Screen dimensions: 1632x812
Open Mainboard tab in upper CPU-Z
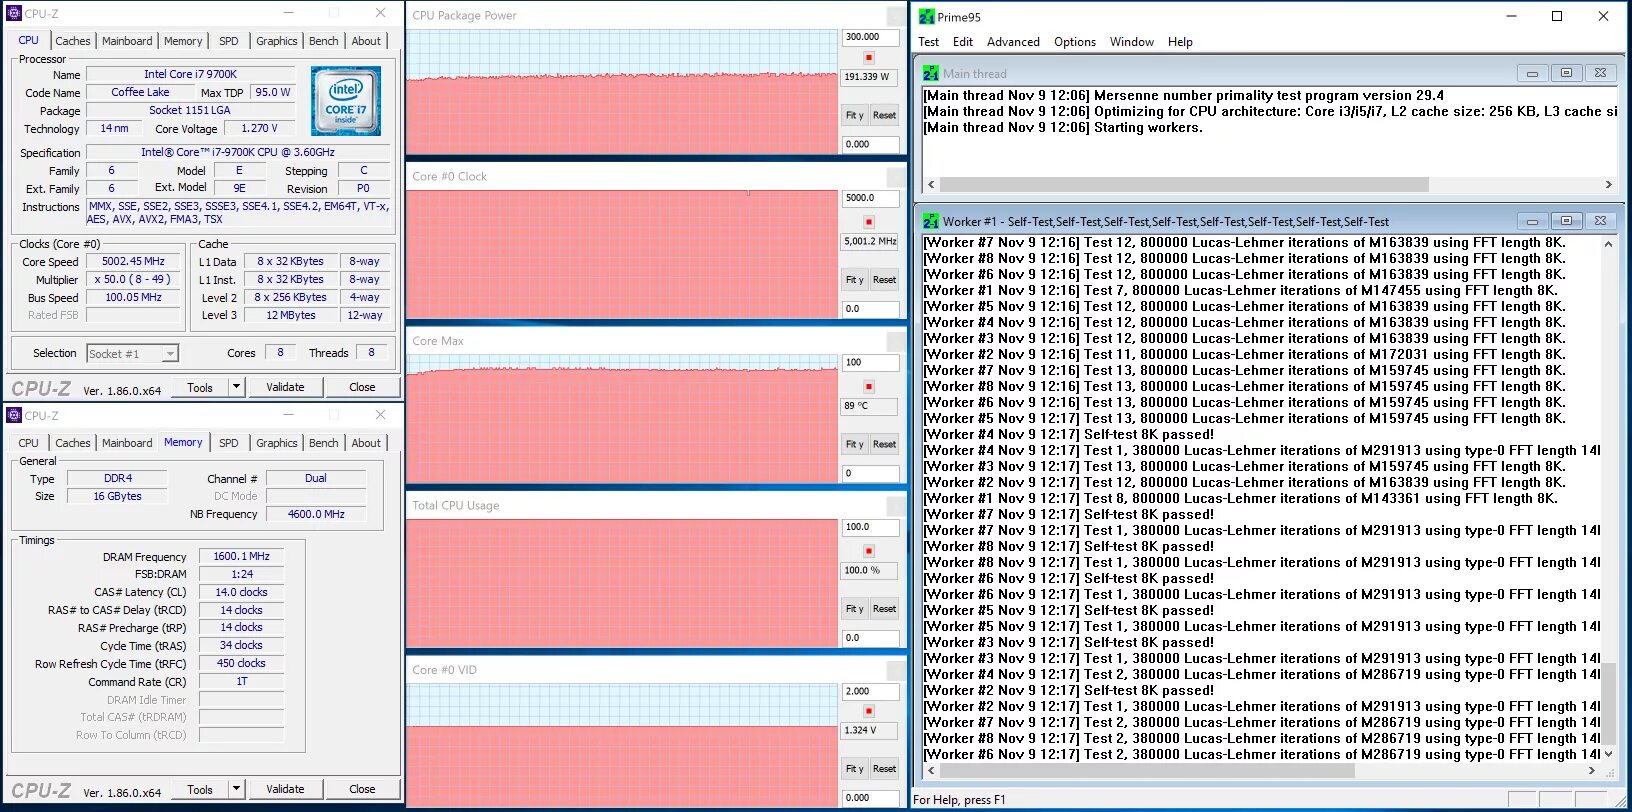[127, 41]
